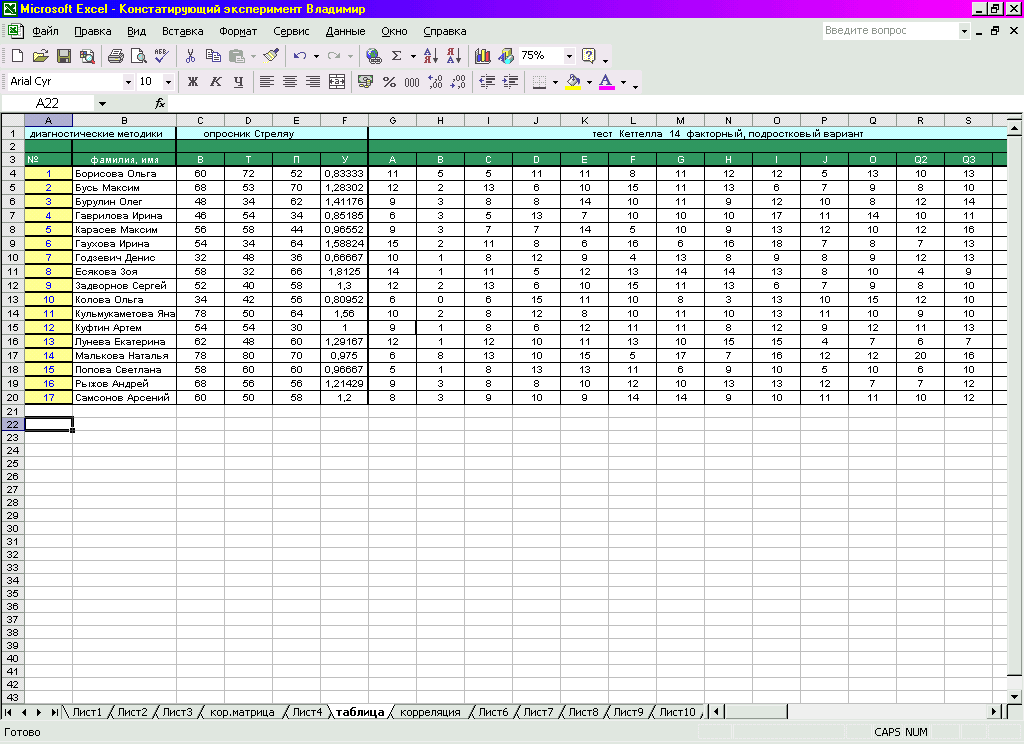The image size is (1024, 744).
Task: Toggle italic formatting (К button)
Action: (215, 82)
